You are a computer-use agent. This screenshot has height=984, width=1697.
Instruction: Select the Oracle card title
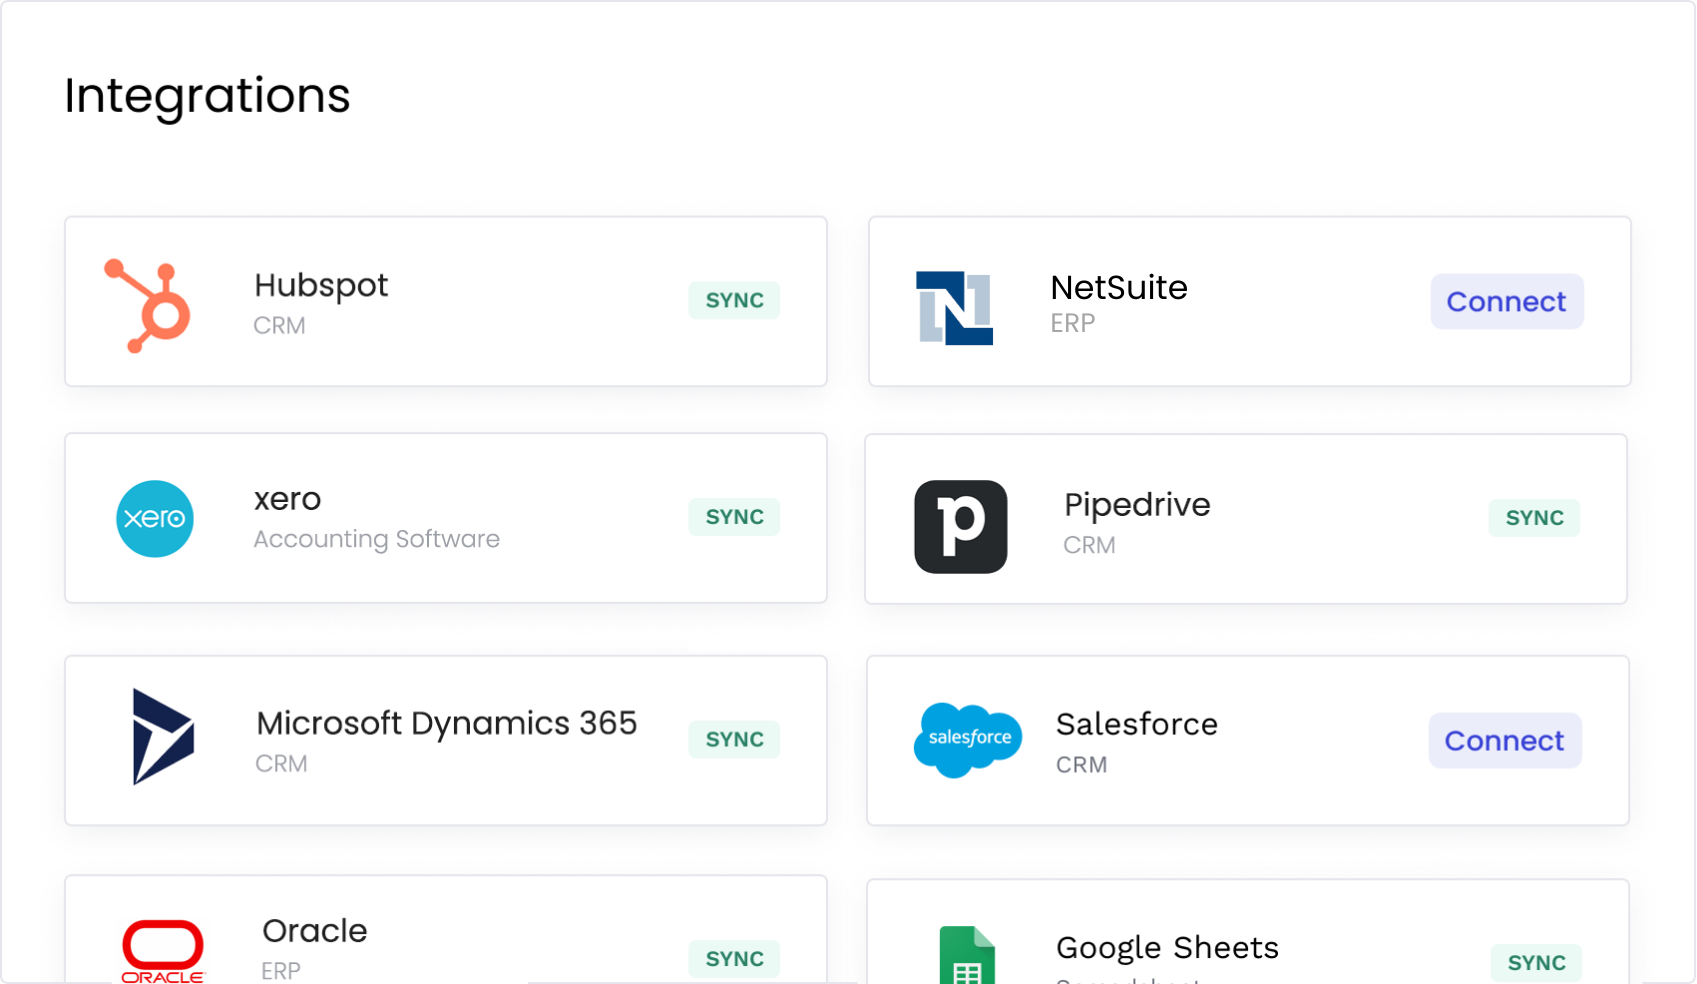pos(315,931)
